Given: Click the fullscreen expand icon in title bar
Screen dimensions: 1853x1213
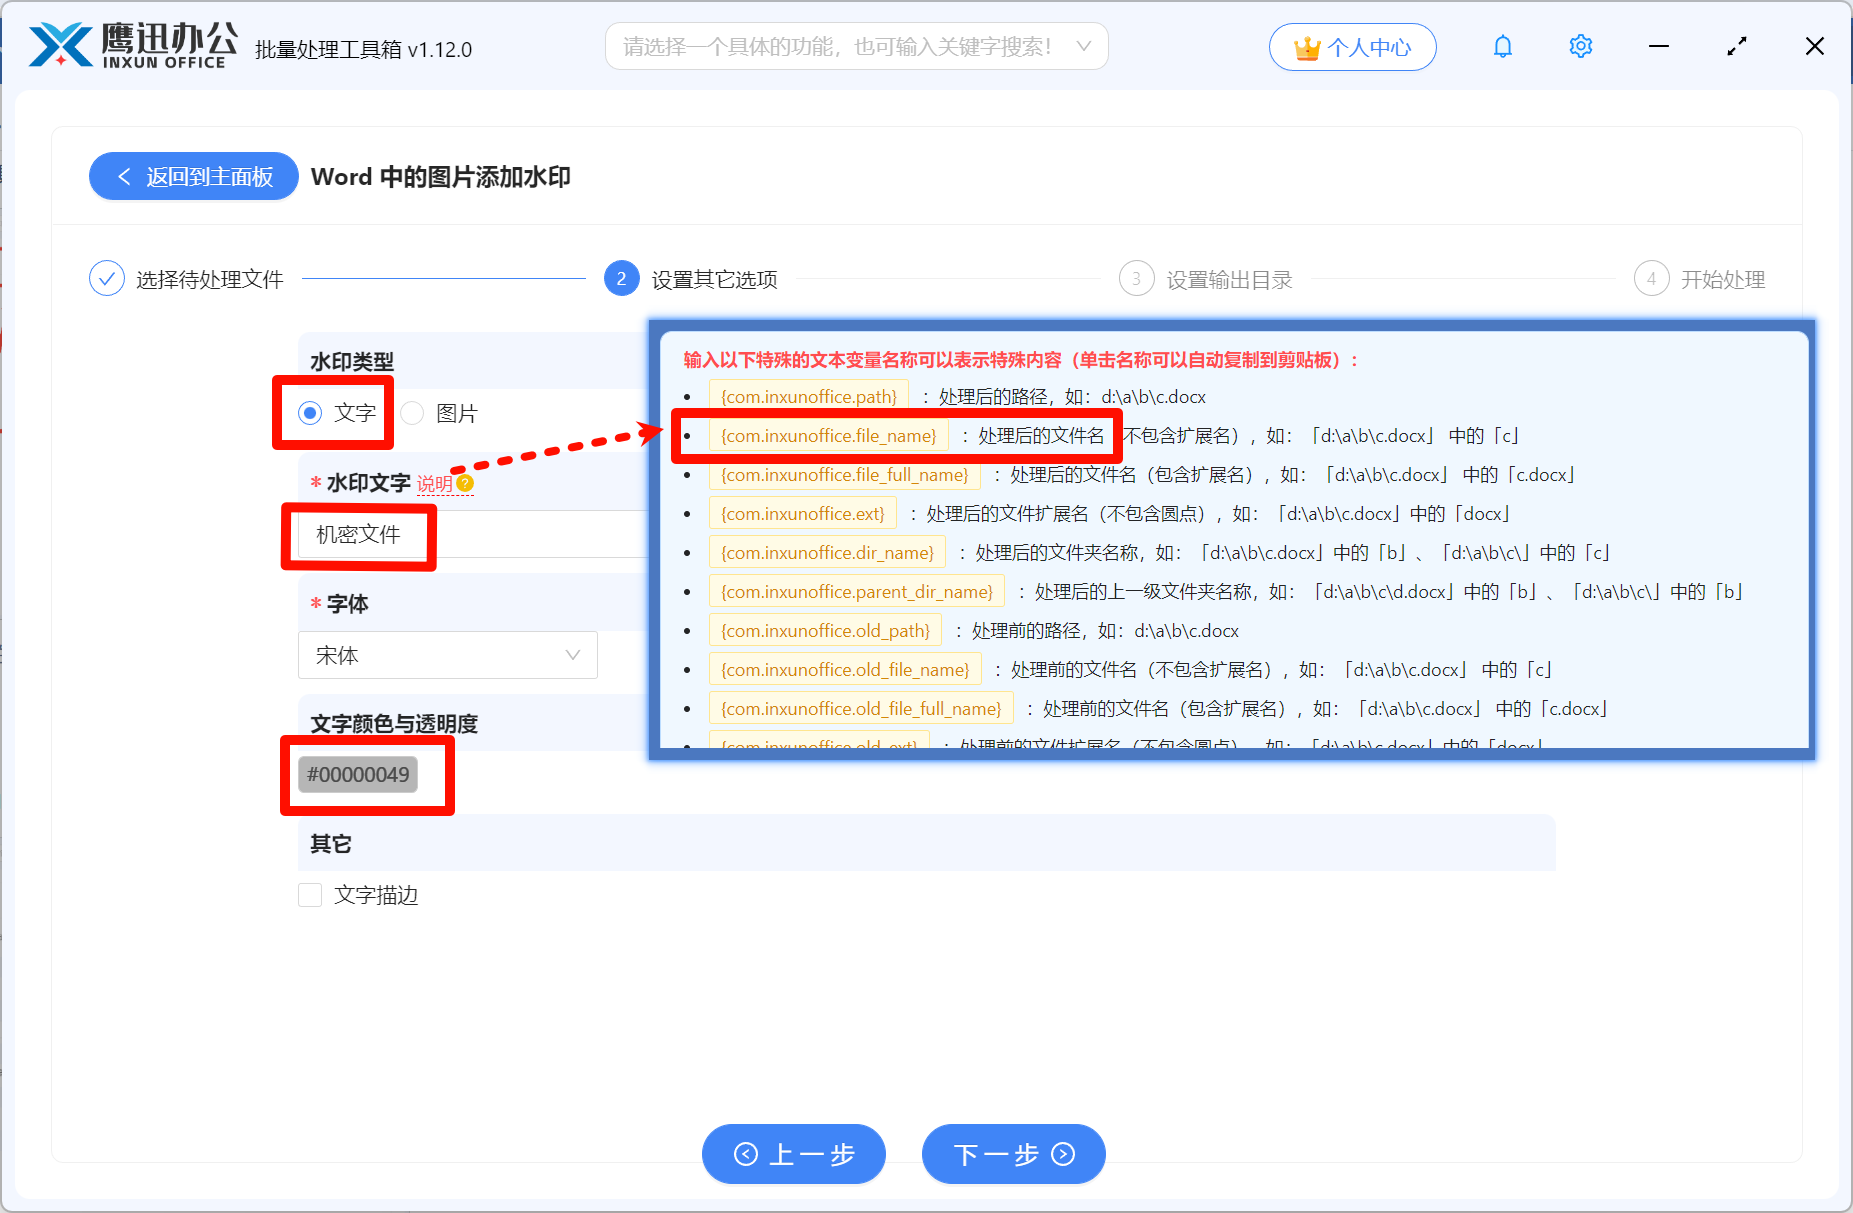Looking at the screenshot, I should point(1737,46).
